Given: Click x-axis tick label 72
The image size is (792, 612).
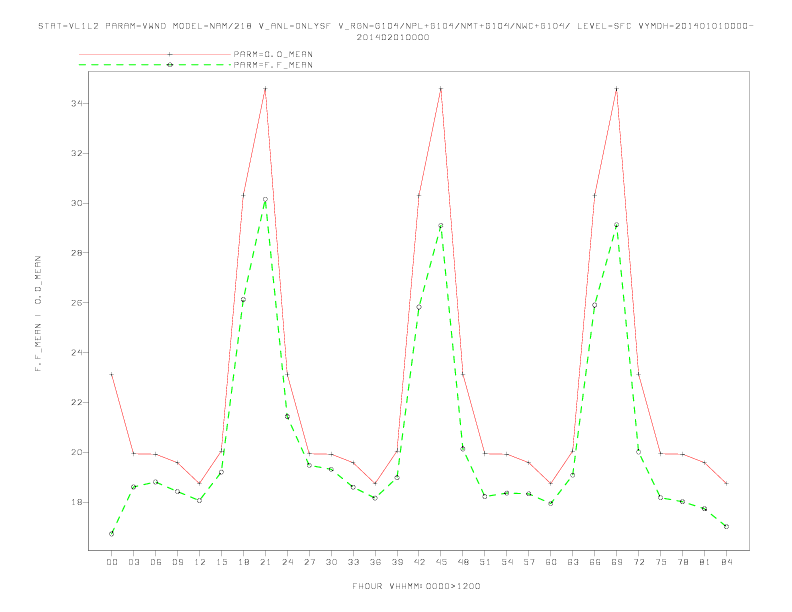Looking at the screenshot, I should 638,562.
